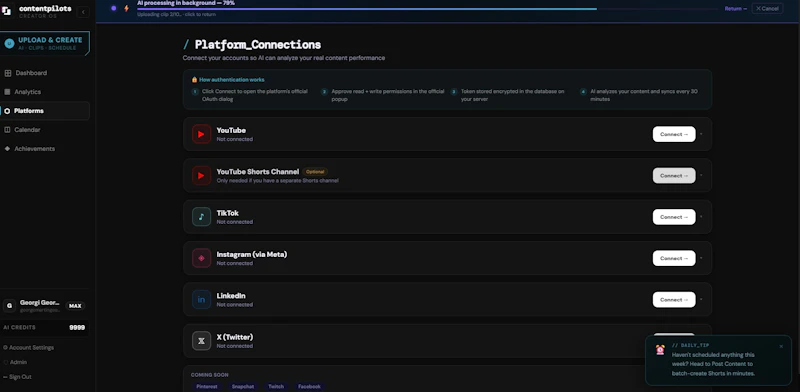Click the purple dot in processing bar
The height and width of the screenshot is (392, 800).
[x=113, y=8]
